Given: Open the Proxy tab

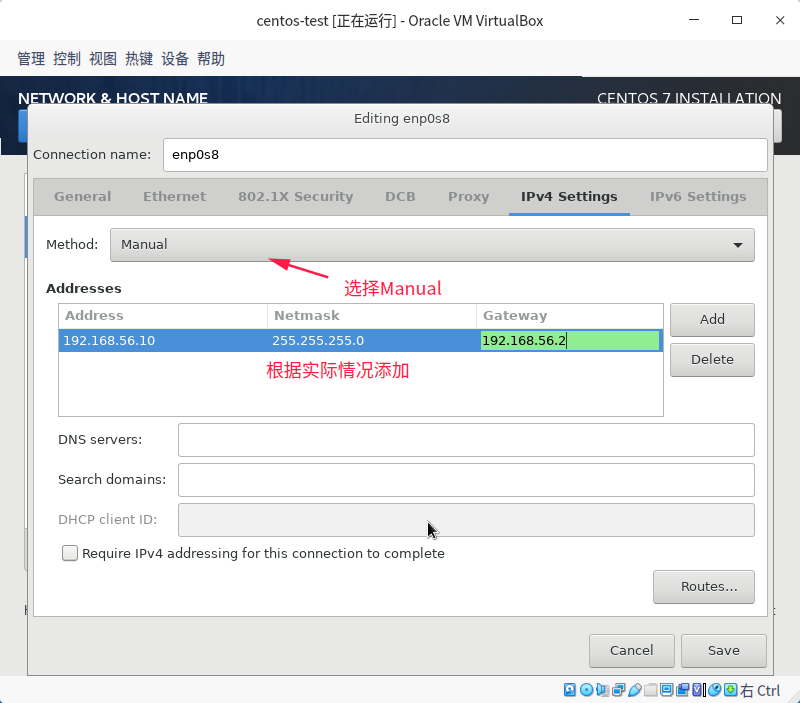Looking at the screenshot, I should pos(468,196).
